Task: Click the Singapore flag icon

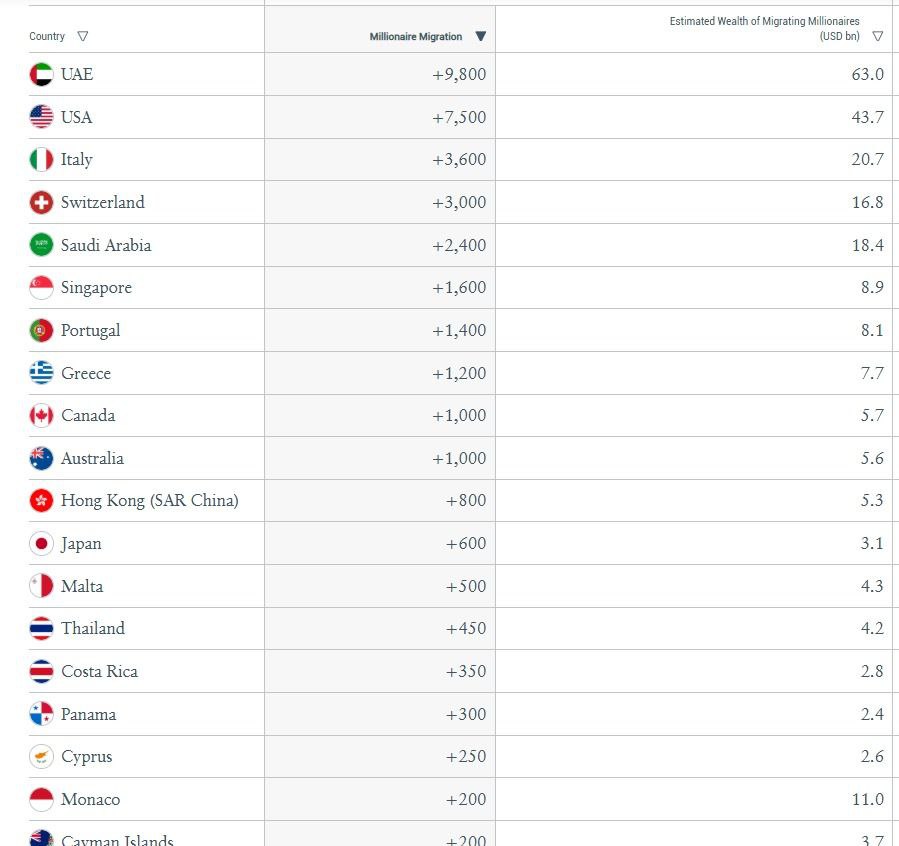Action: [41, 288]
